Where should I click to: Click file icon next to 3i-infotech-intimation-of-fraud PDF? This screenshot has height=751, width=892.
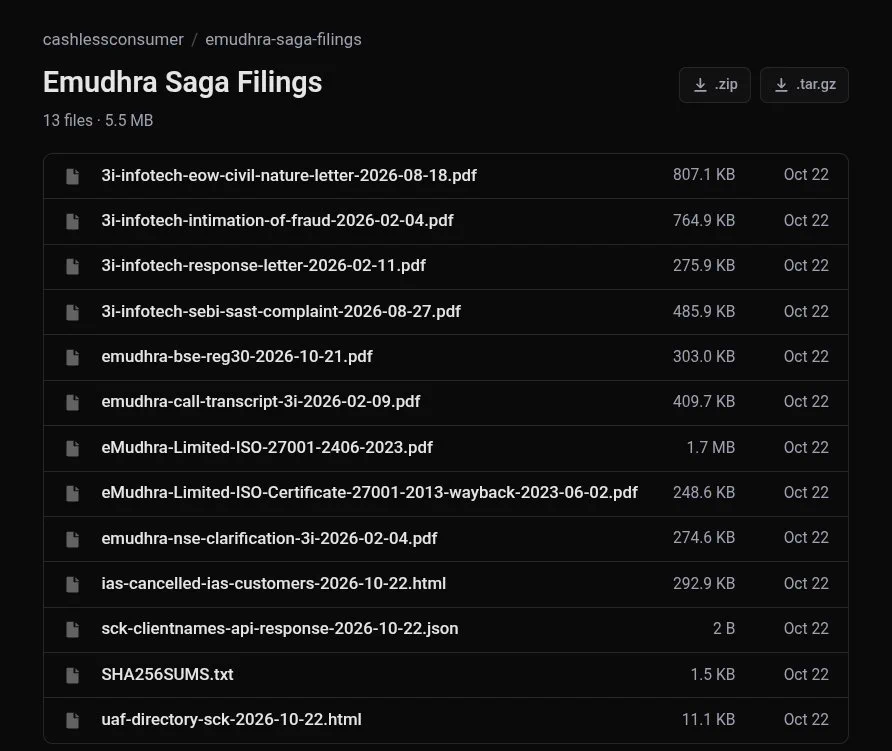pos(72,221)
